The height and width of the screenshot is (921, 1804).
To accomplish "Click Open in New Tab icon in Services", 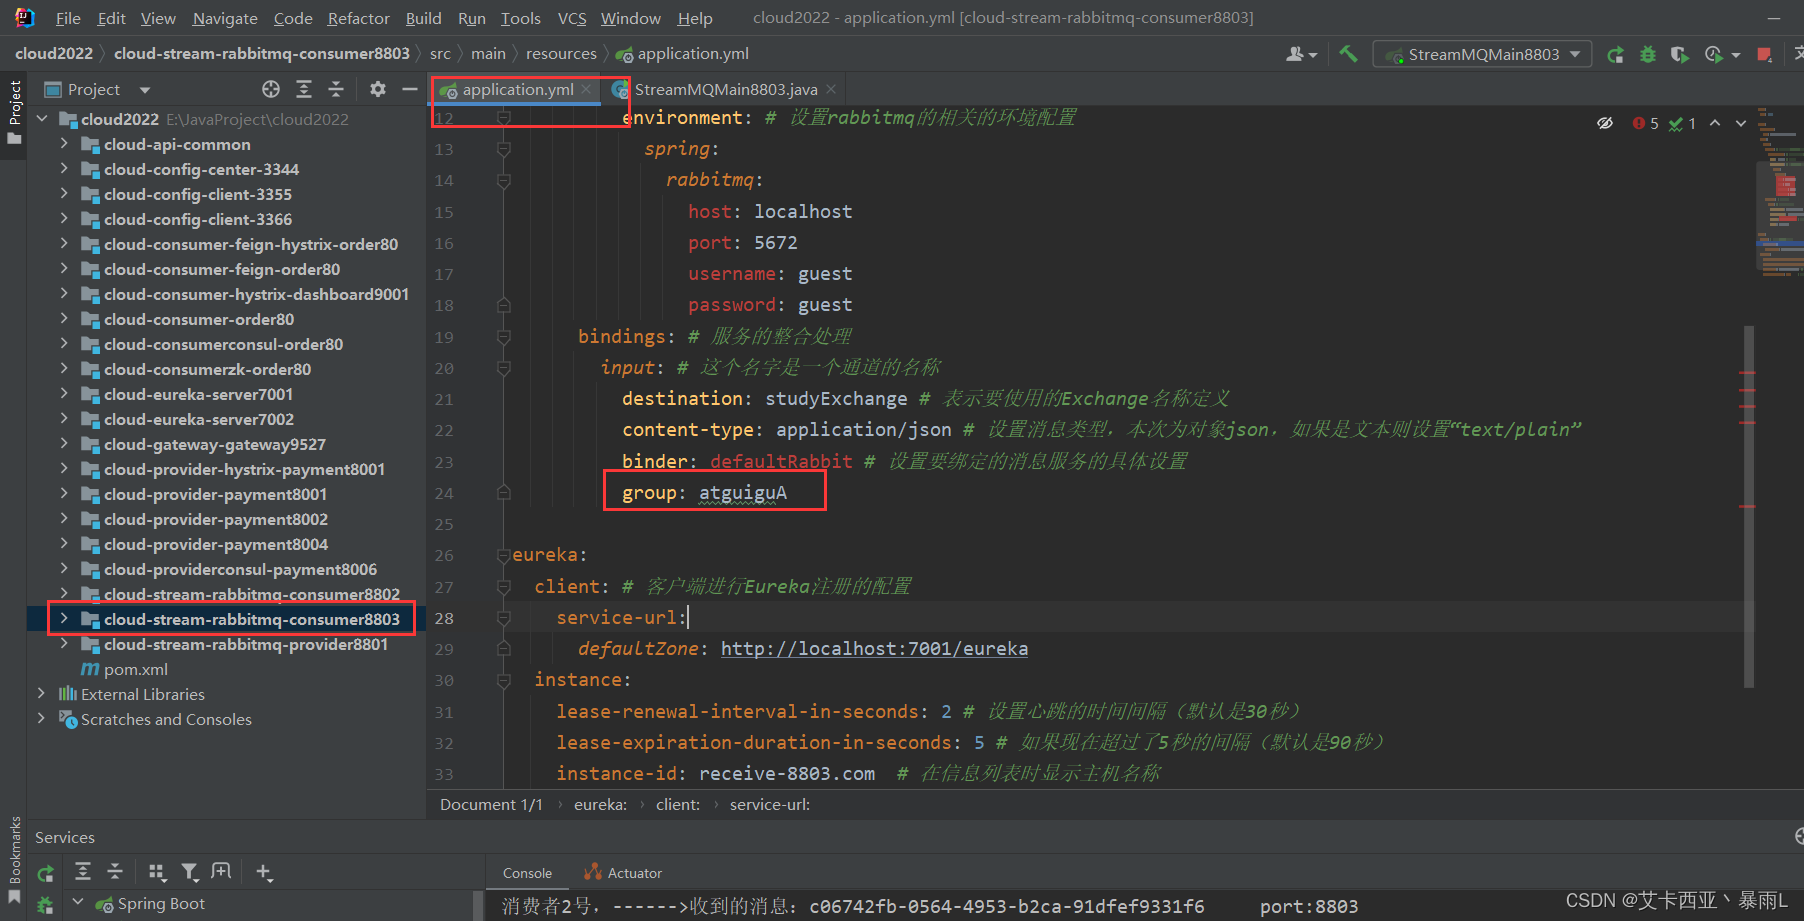I will coord(221,872).
